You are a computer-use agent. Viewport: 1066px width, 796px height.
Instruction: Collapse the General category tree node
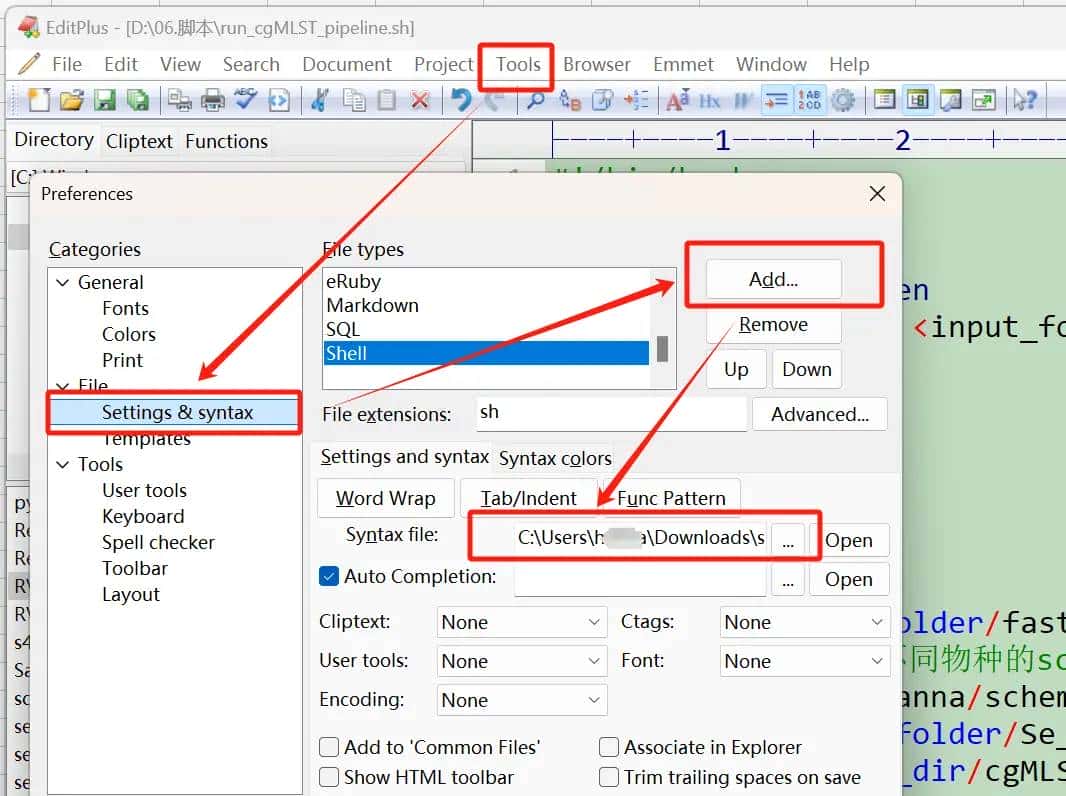[x=62, y=283]
